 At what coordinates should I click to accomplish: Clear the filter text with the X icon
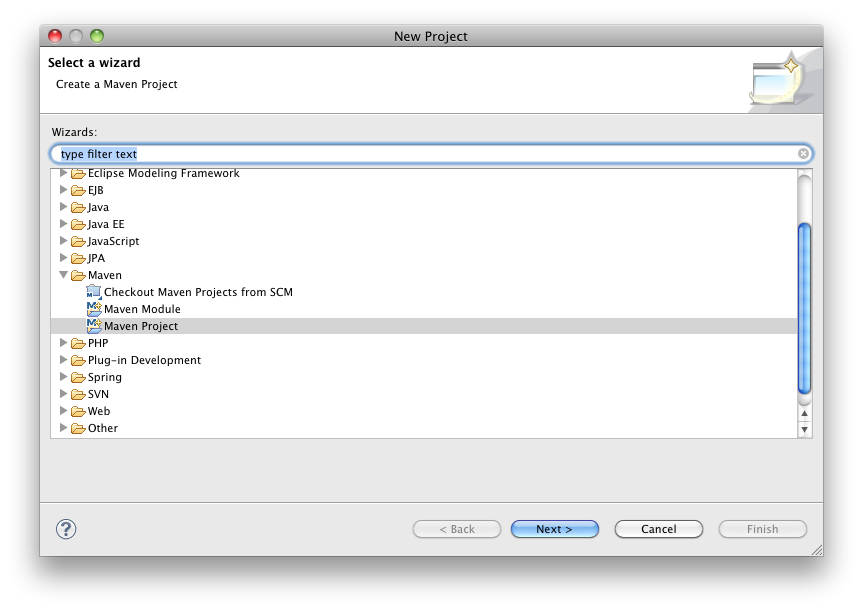(x=803, y=154)
